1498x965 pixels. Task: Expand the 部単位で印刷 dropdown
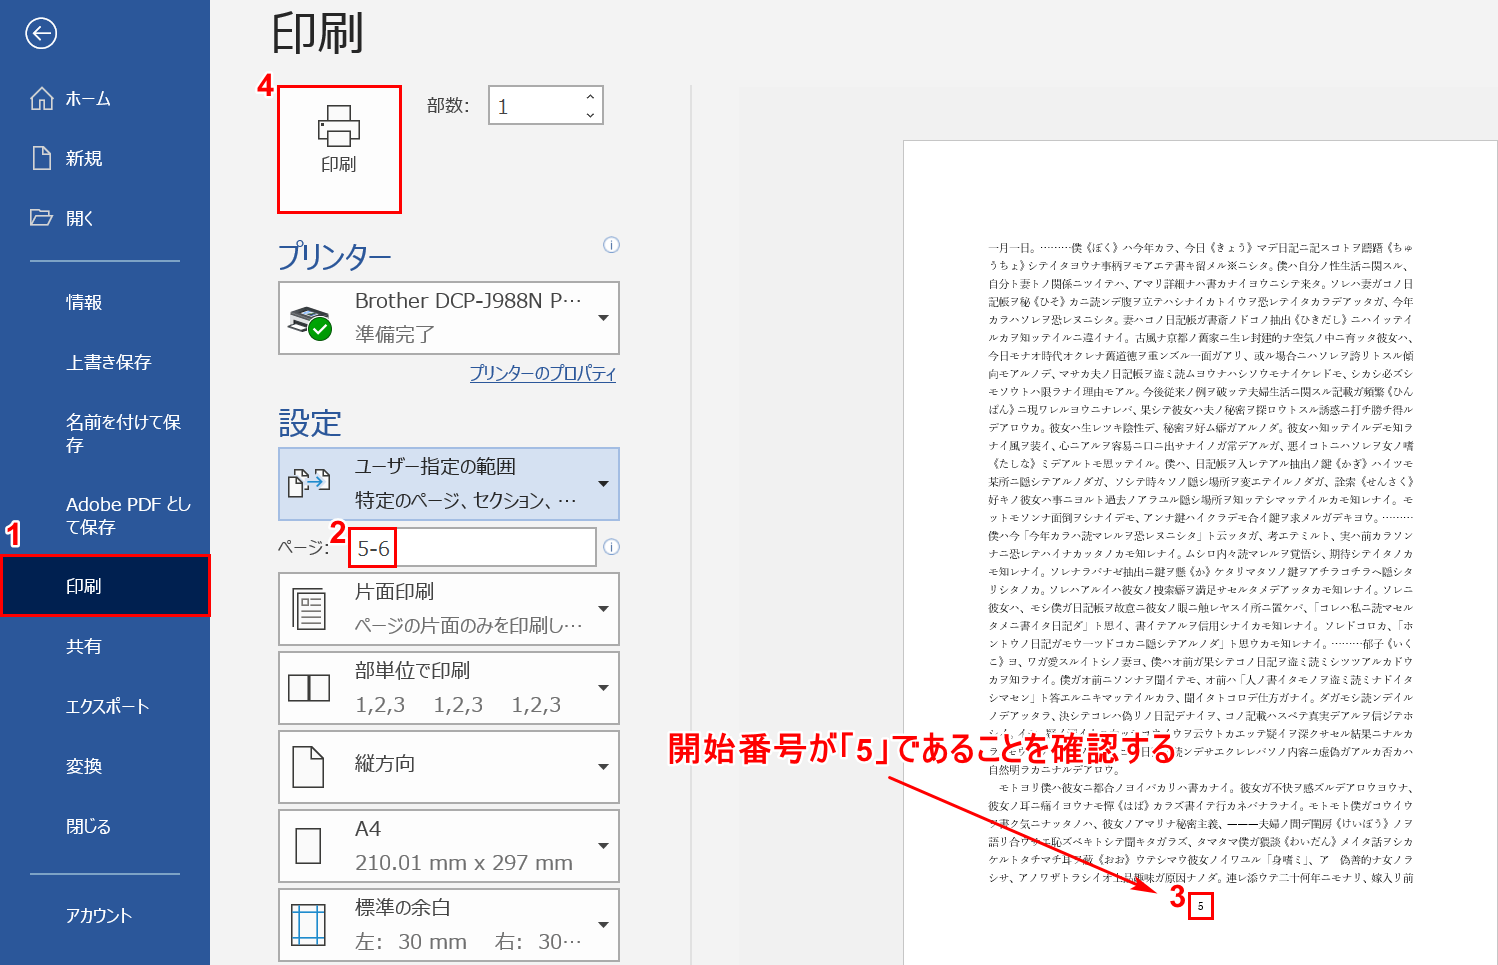coord(603,688)
